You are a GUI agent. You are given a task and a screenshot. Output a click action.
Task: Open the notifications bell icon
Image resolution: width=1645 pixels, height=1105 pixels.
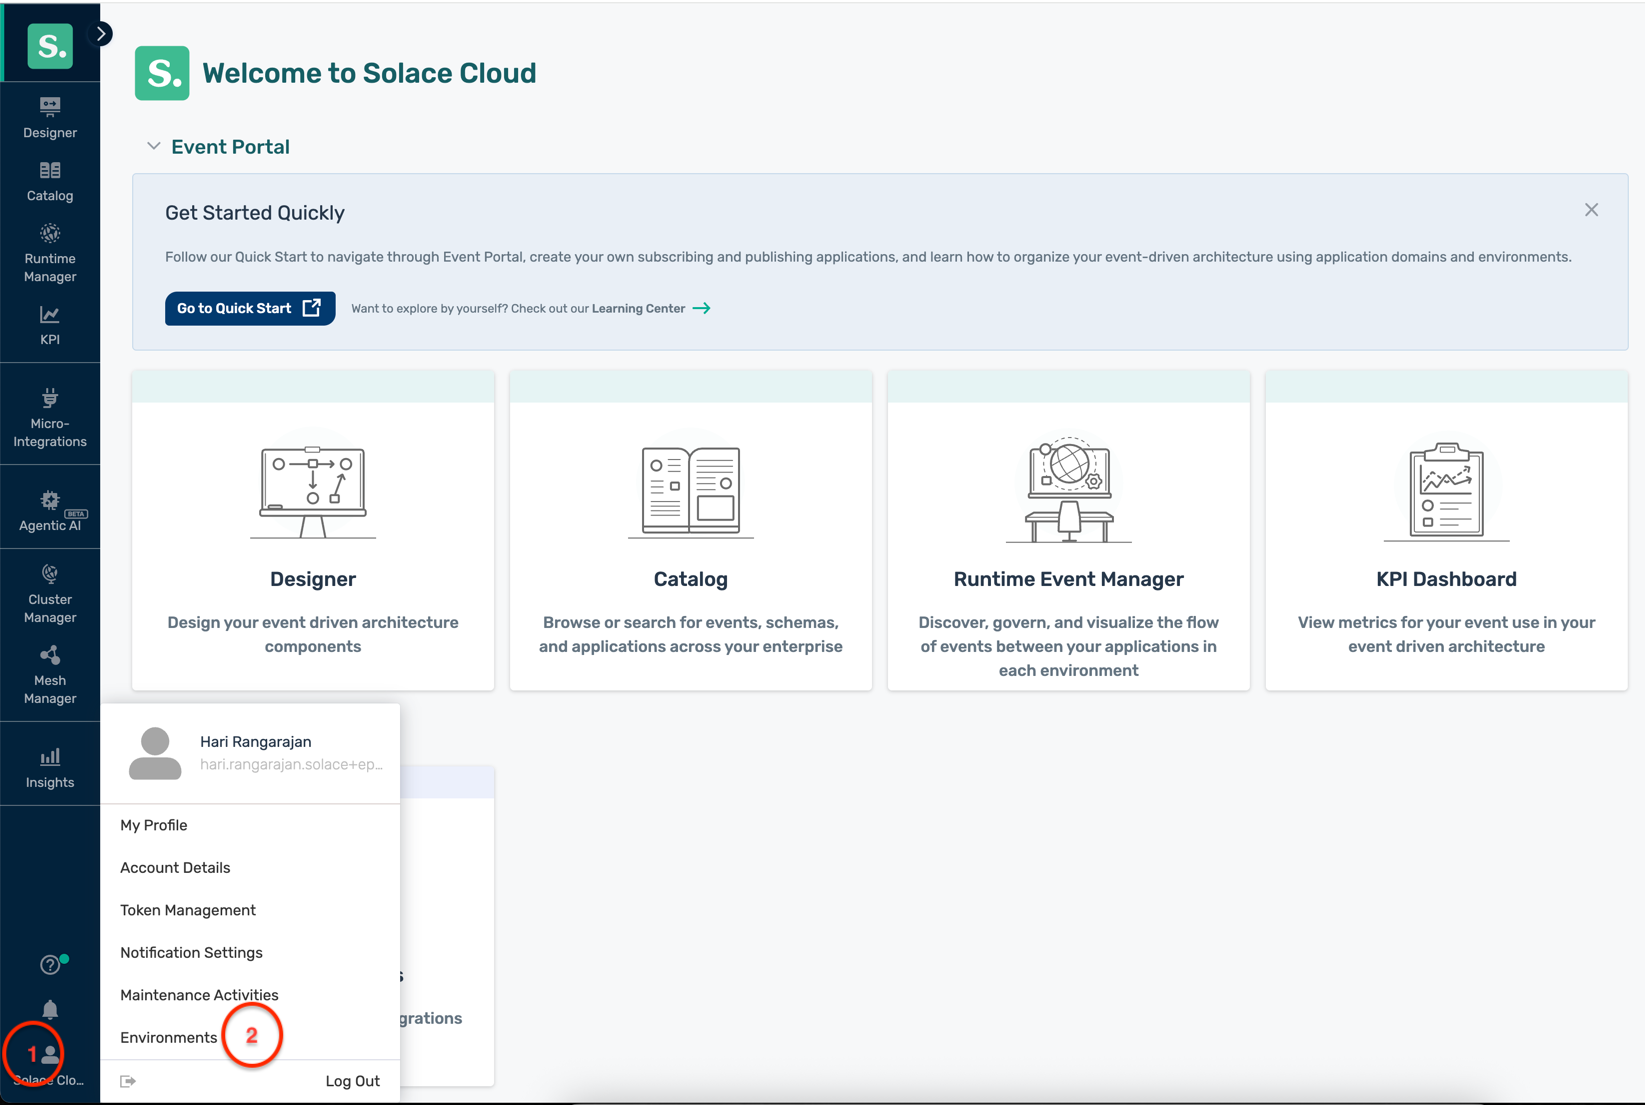coord(49,1009)
